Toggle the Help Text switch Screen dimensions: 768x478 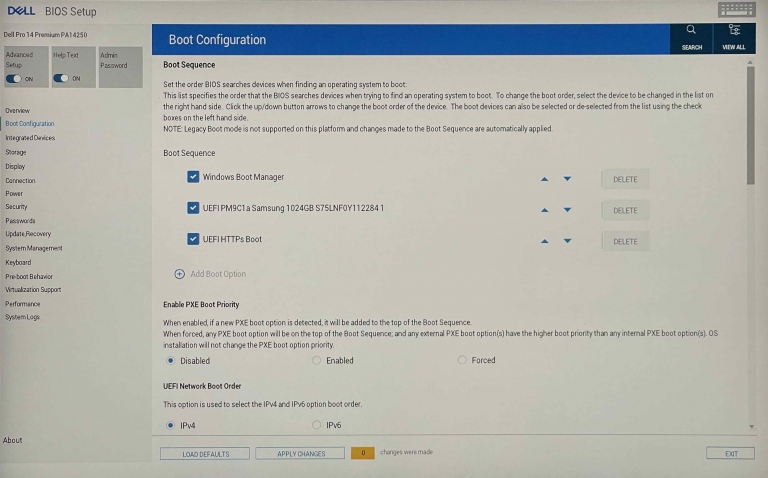(61, 78)
